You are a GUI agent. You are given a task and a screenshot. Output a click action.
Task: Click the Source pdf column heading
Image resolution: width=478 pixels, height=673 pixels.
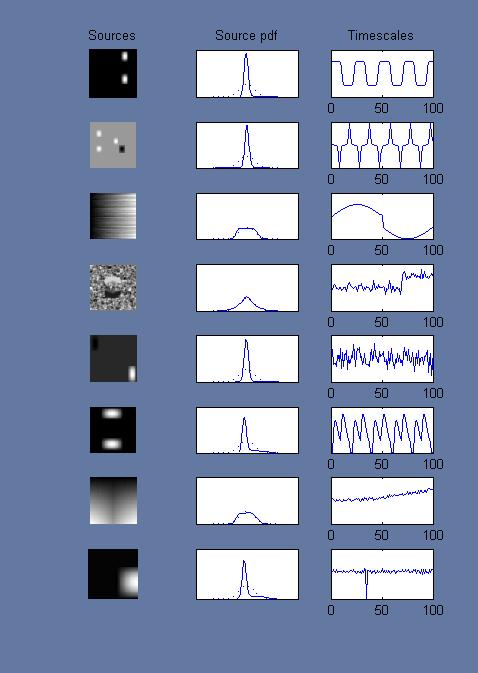click(x=246, y=35)
